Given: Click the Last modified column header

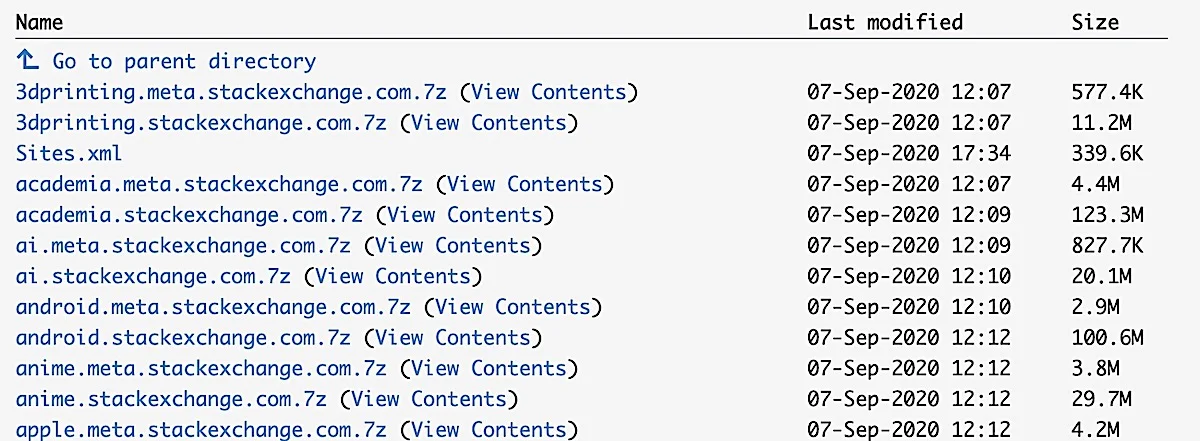Looking at the screenshot, I should point(885,22).
